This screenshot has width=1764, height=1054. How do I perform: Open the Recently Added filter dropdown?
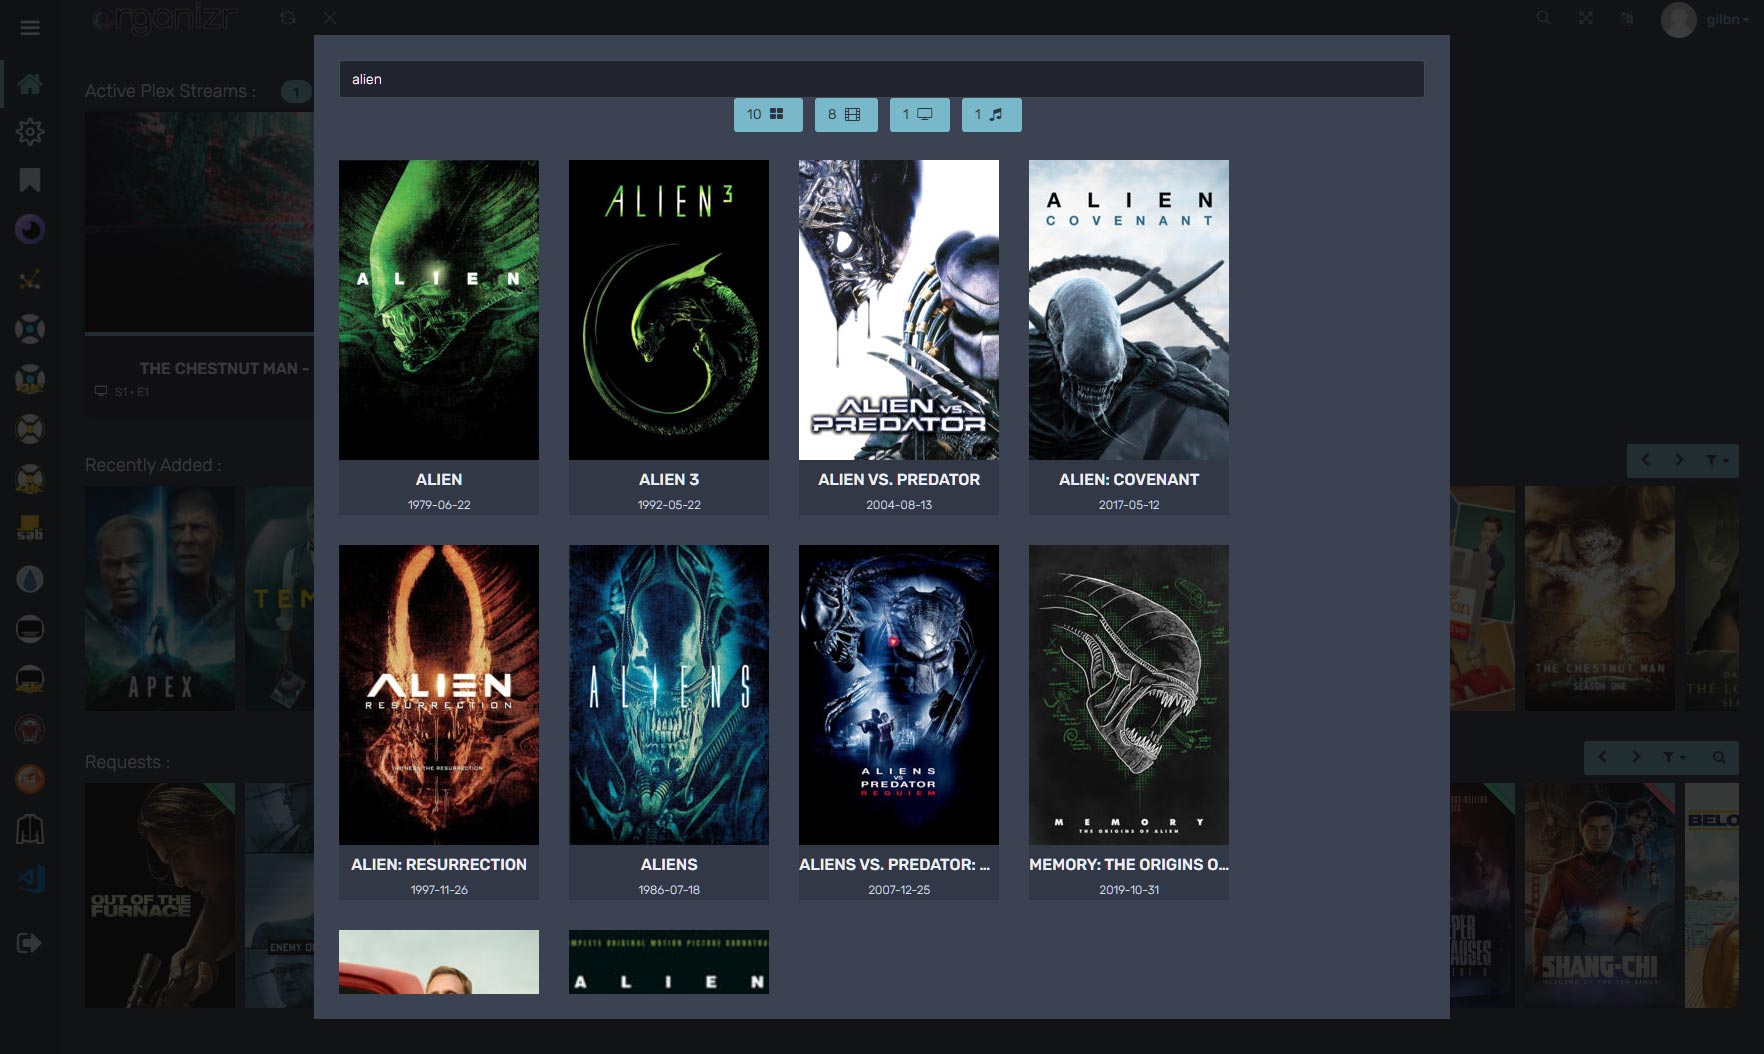[1716, 460]
